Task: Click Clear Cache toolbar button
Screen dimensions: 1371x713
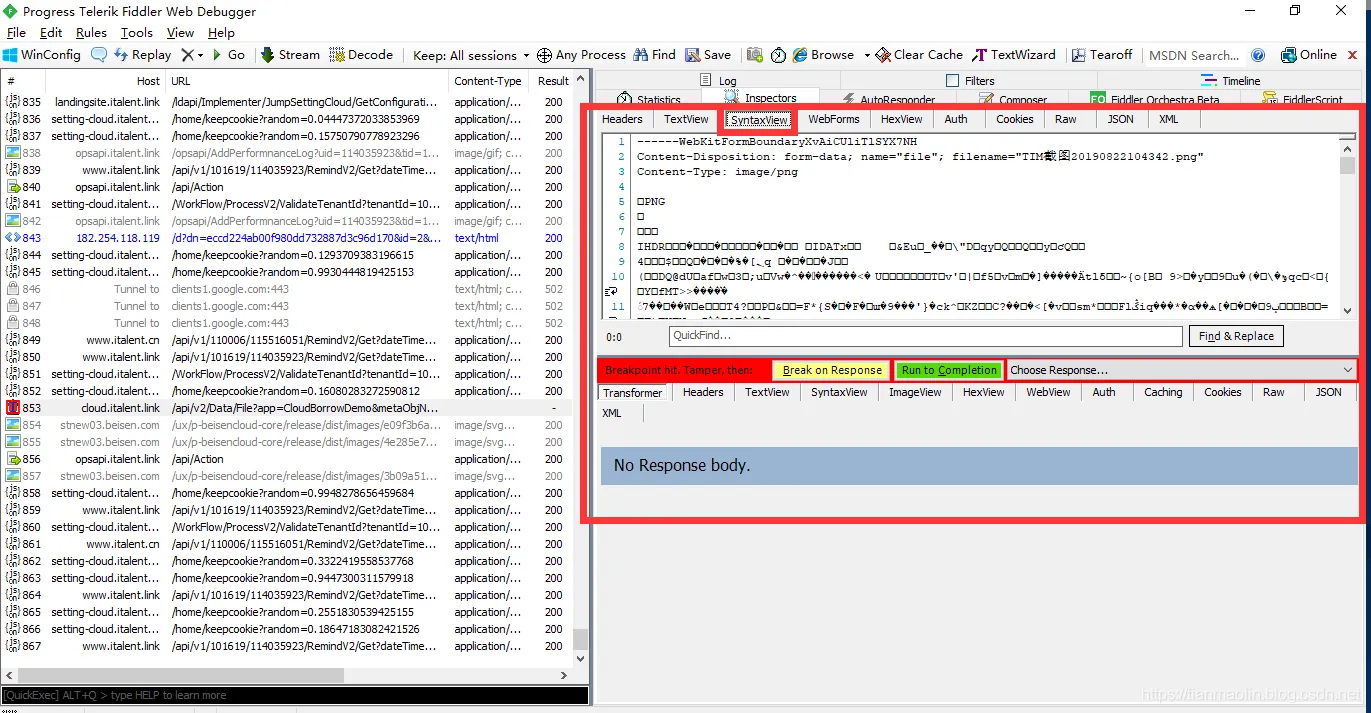Action: pos(919,55)
